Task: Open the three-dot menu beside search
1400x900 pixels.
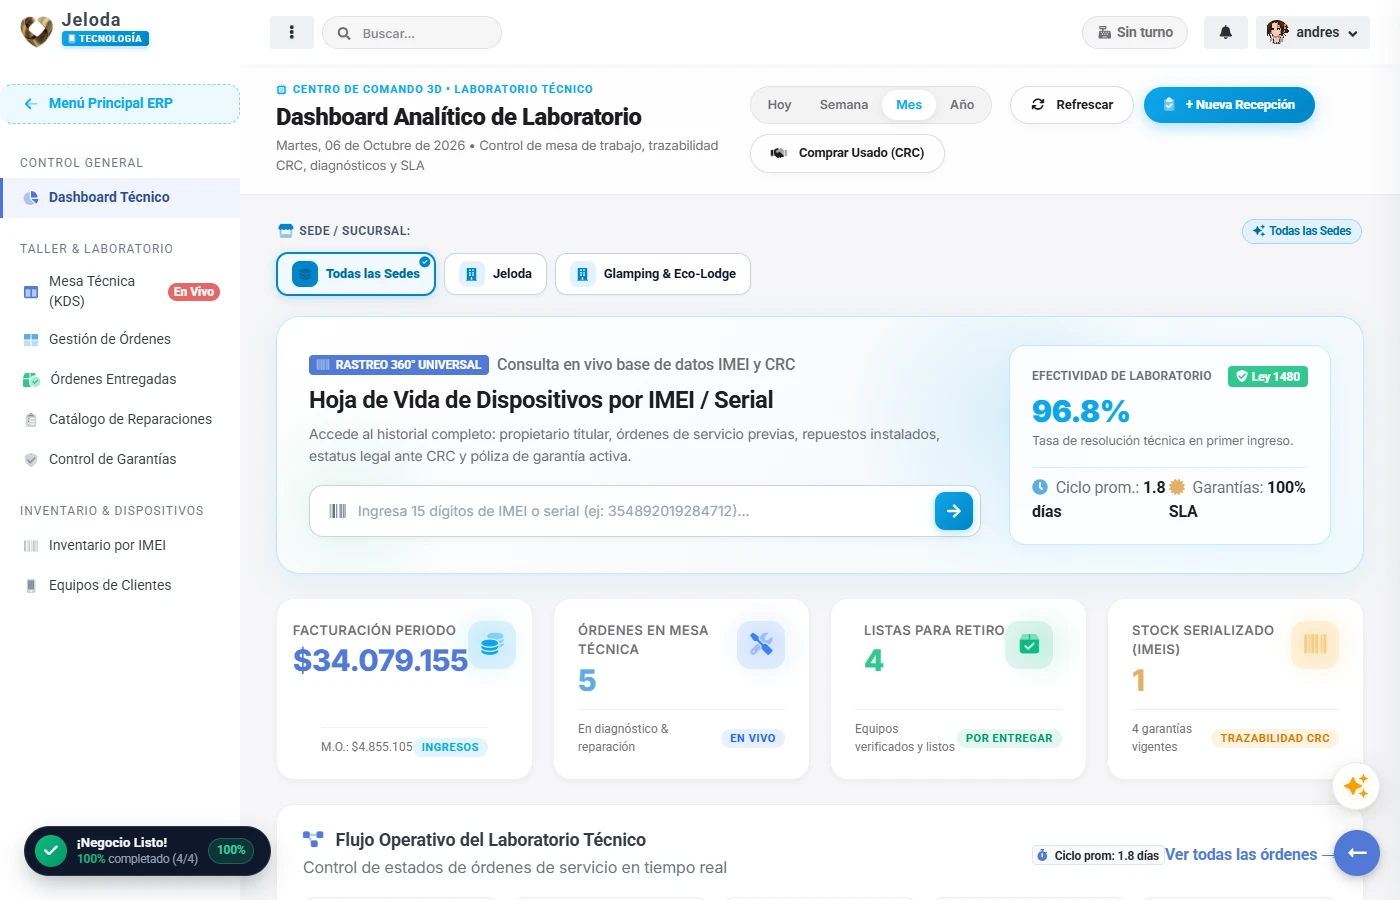Action: 292,33
